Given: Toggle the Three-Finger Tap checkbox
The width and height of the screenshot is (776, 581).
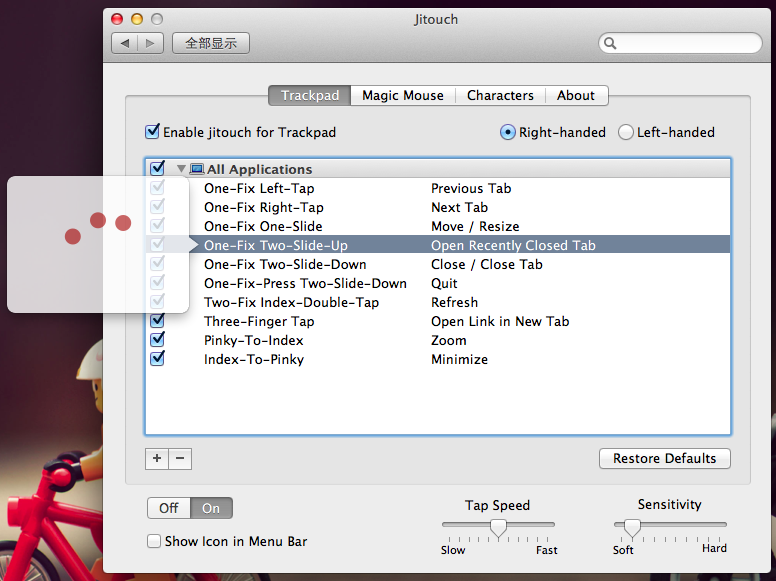Looking at the screenshot, I should [x=157, y=320].
